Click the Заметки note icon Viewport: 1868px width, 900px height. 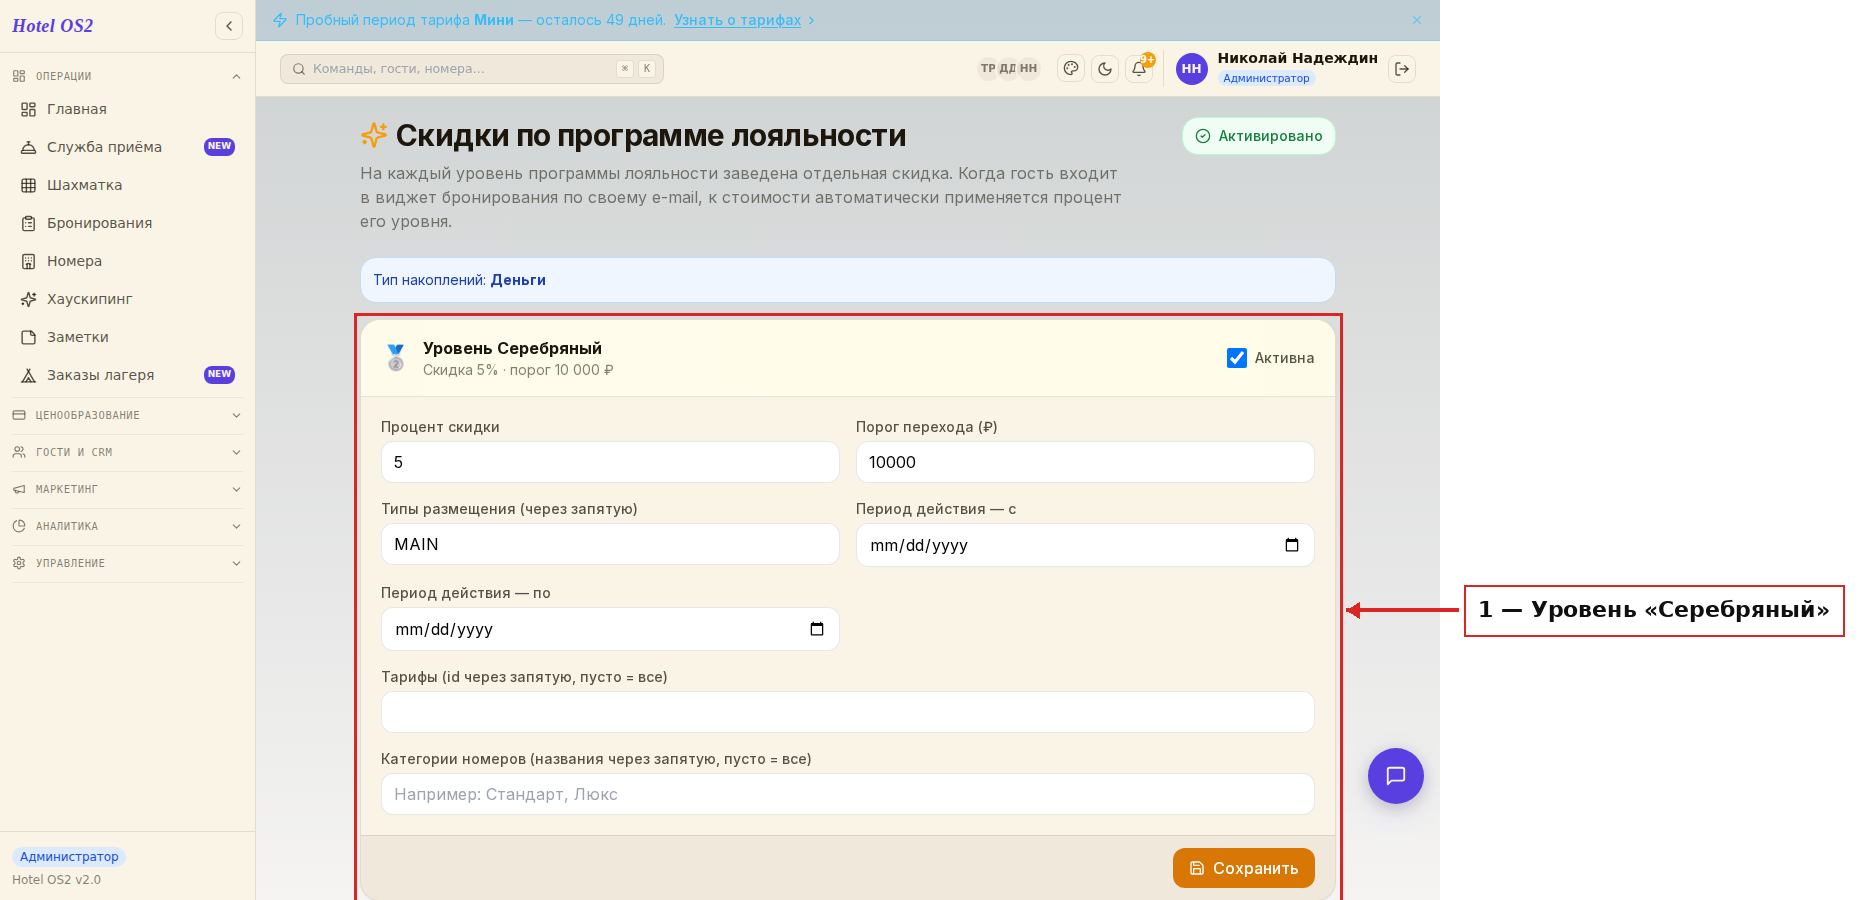[x=29, y=337]
